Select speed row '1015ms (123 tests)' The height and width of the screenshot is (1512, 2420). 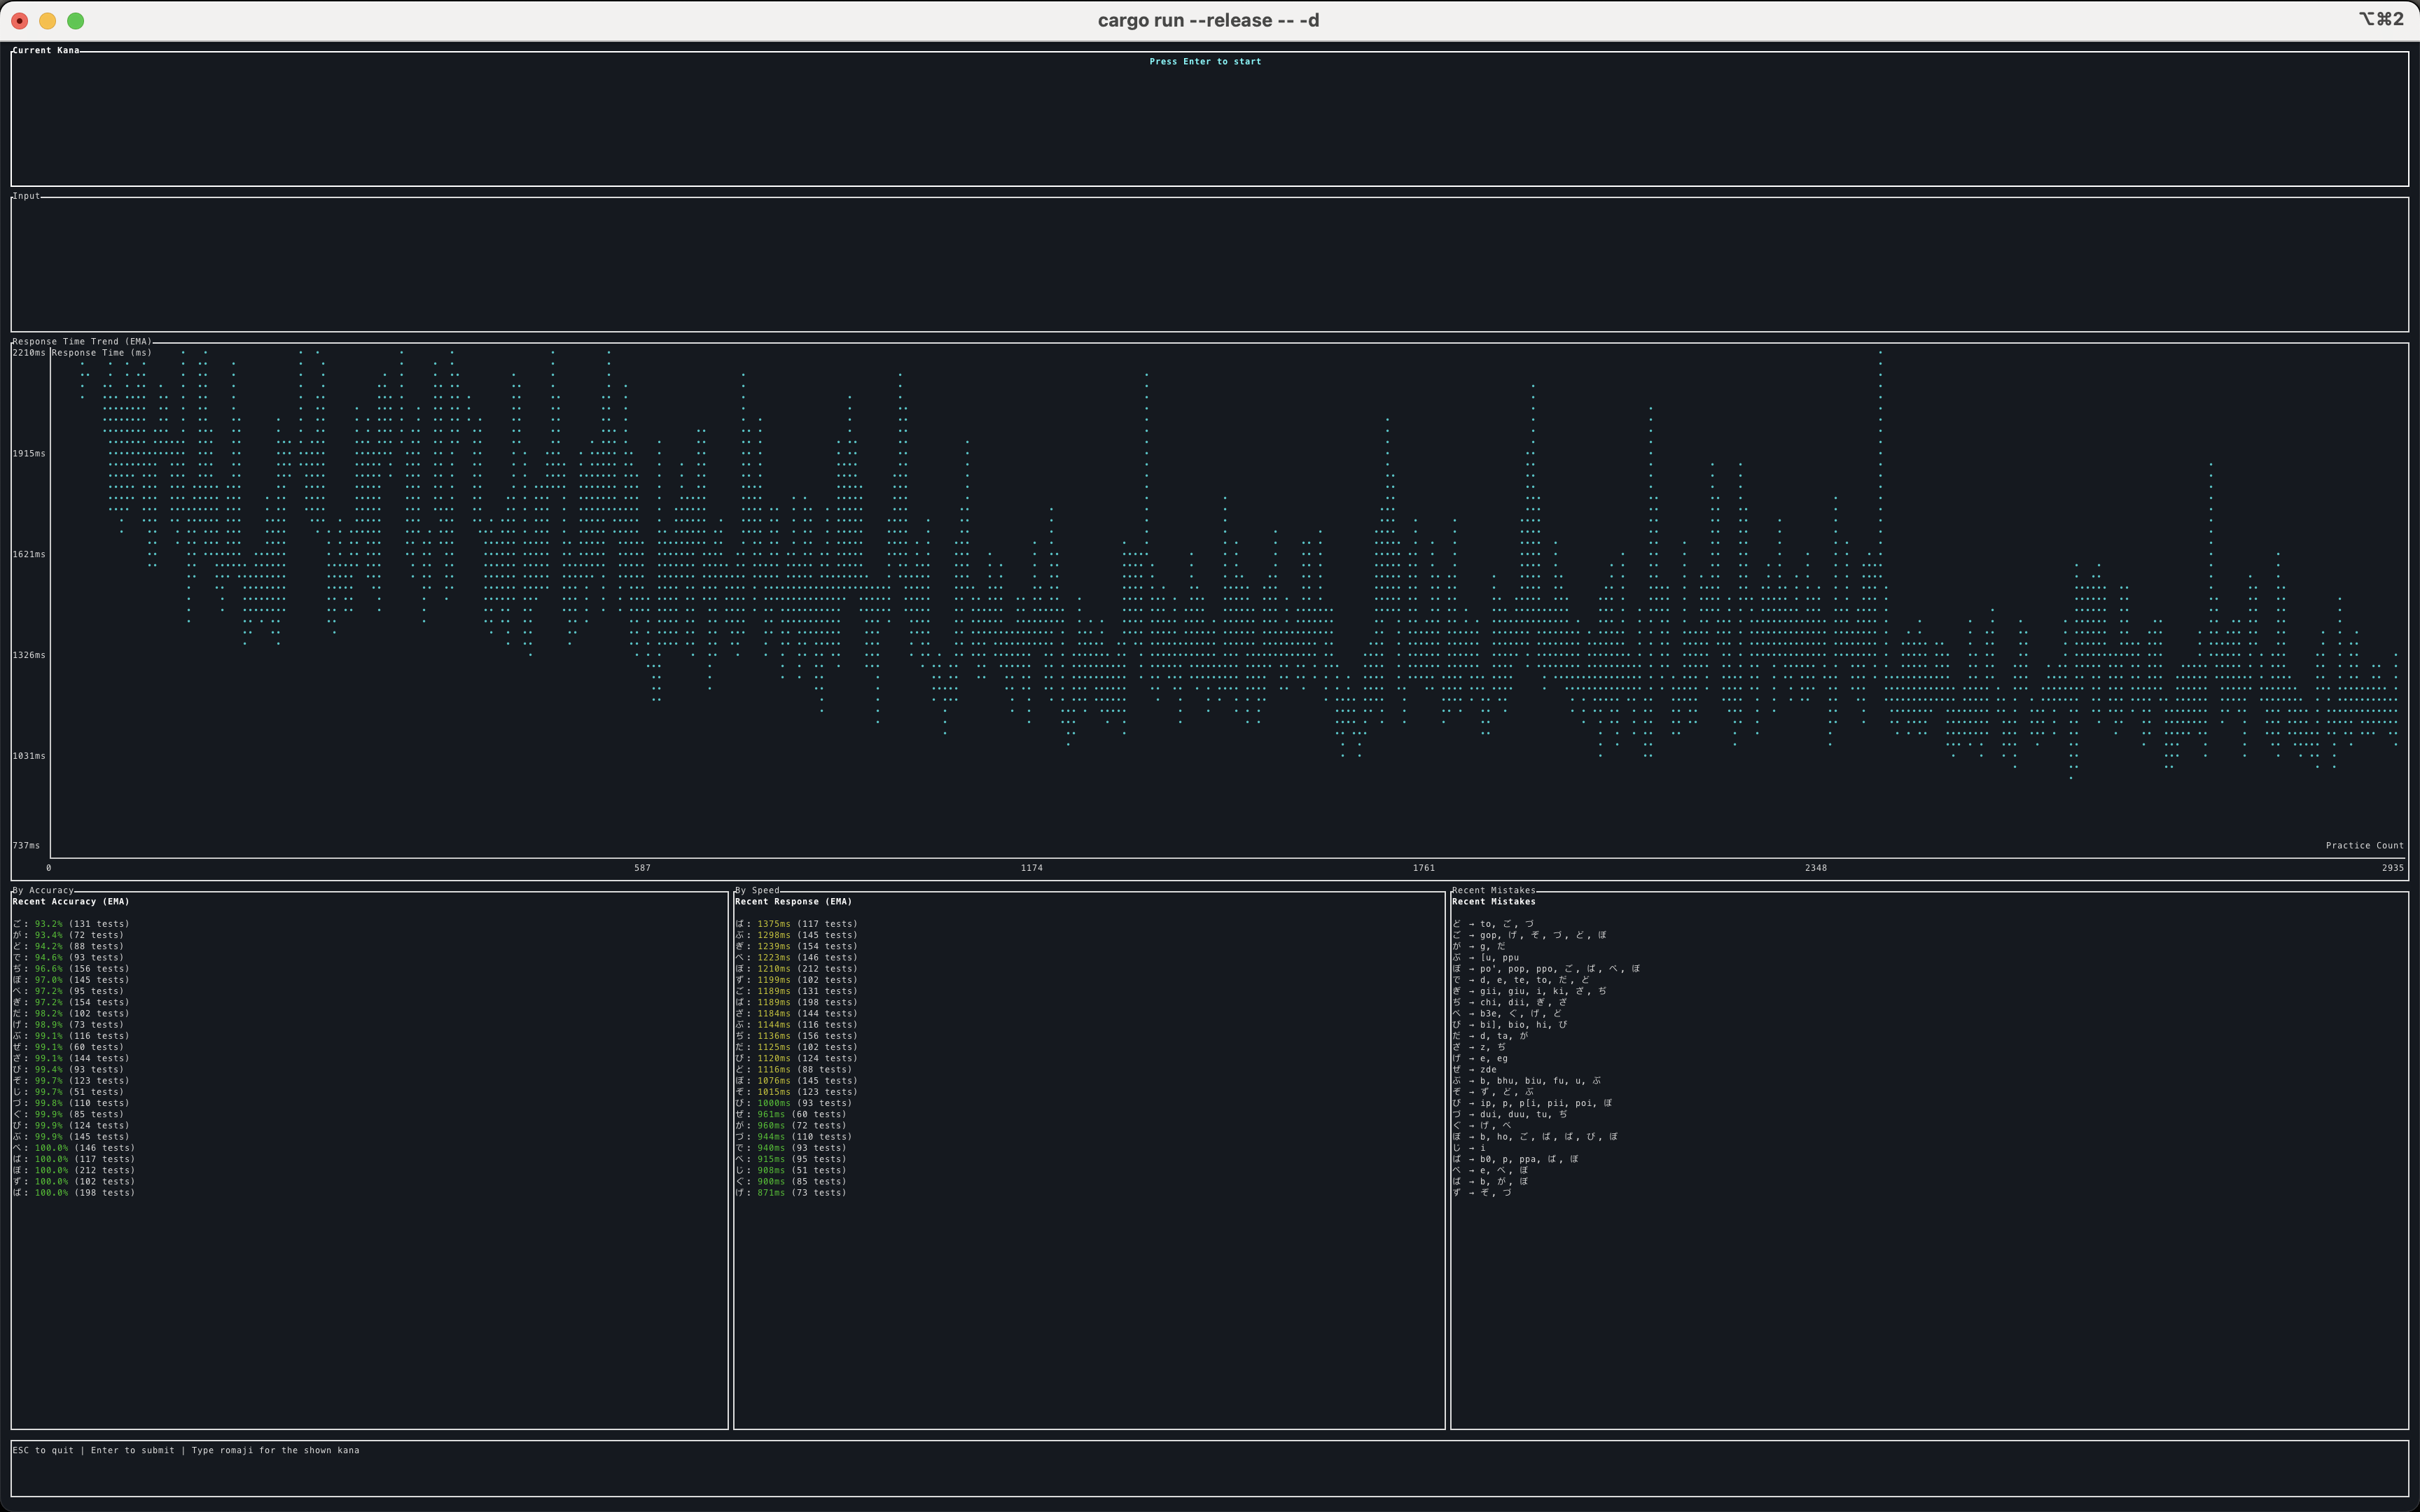[x=796, y=1092]
